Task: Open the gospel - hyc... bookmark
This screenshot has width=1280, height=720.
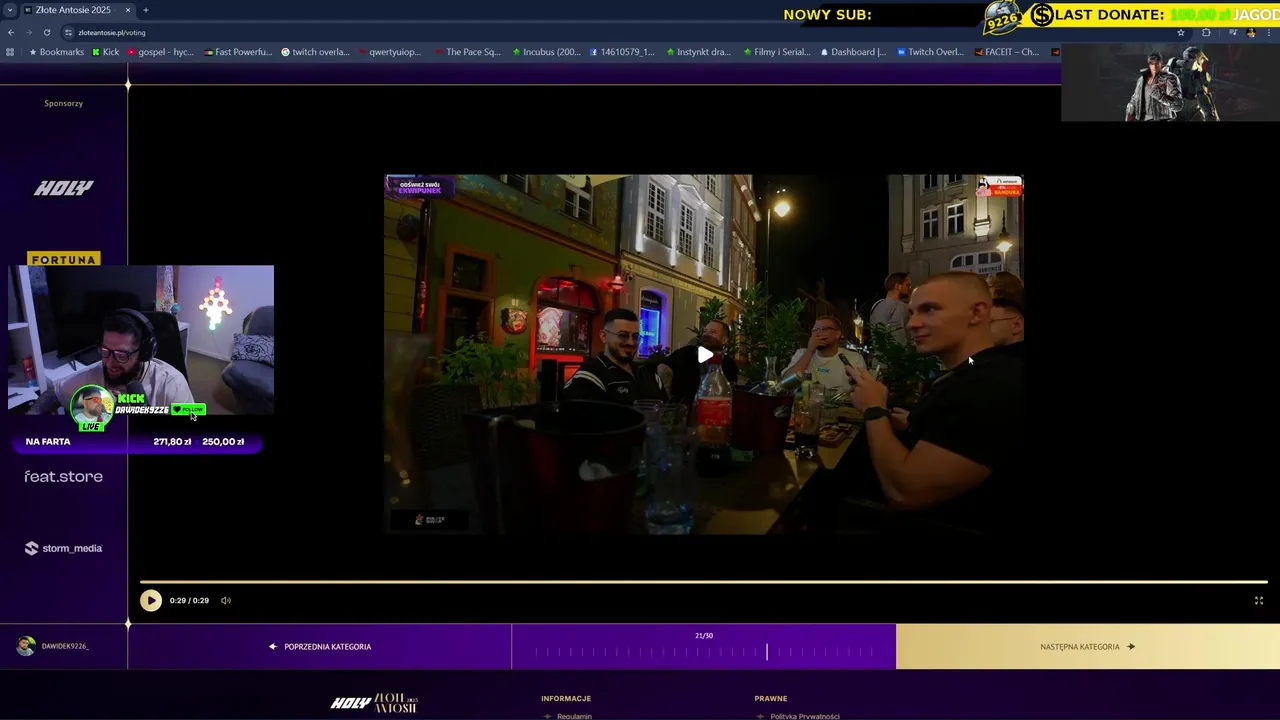Action: 160,52
